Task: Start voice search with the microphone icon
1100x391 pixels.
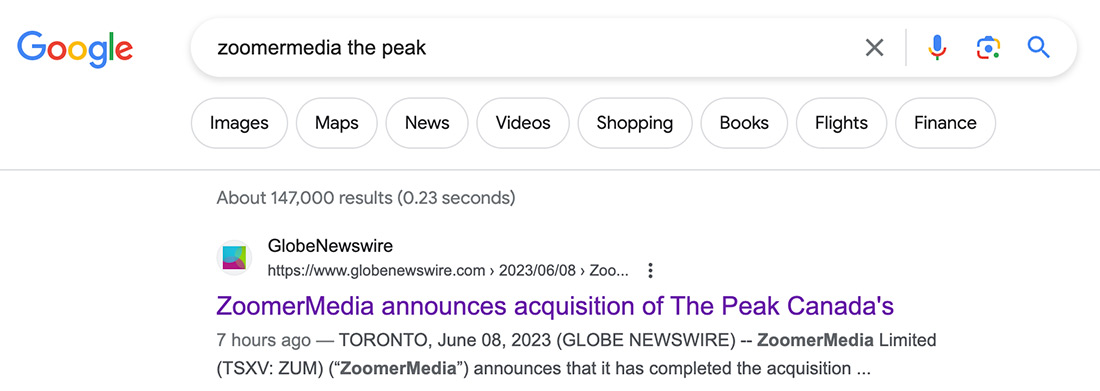Action: [x=937, y=48]
